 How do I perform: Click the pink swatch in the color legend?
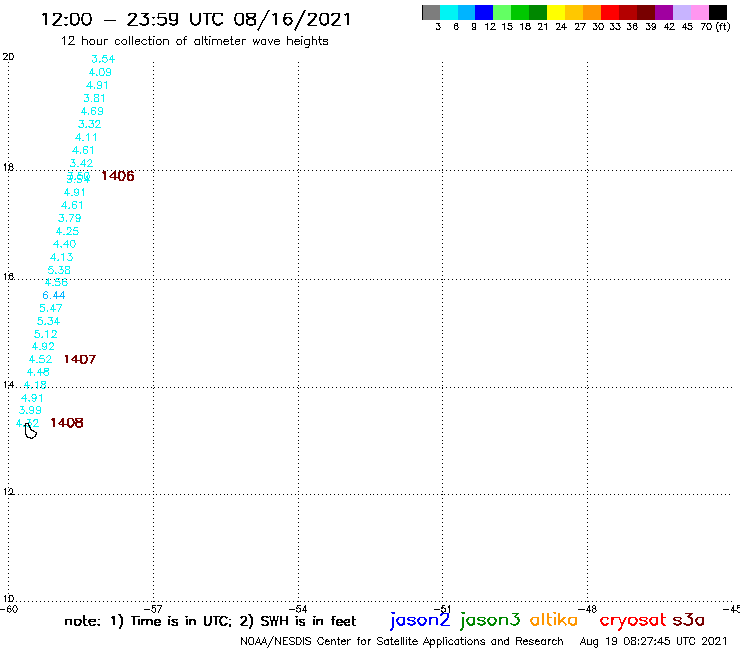click(700, 12)
